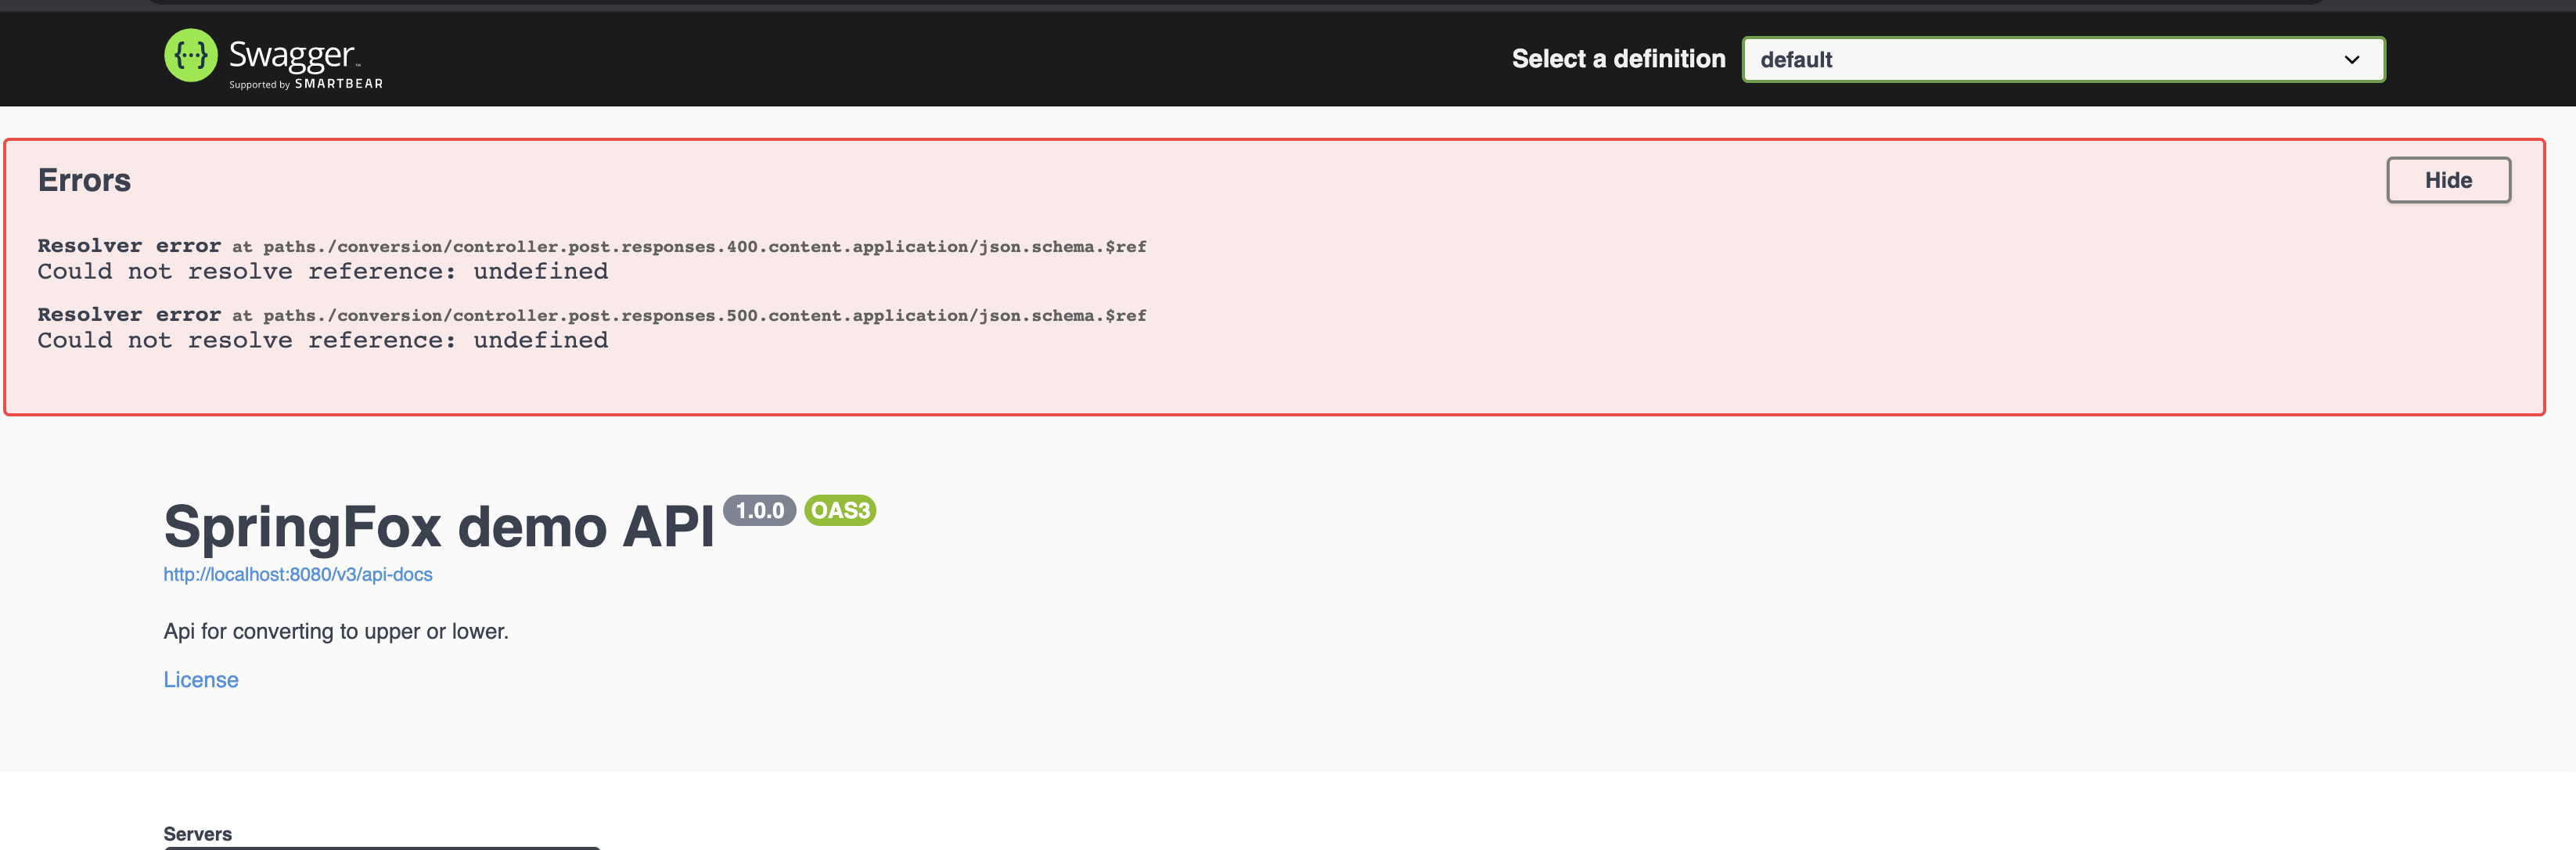Screen dimensions: 2576x850
Task: Click the green OAS3 badge
Action: (839, 510)
